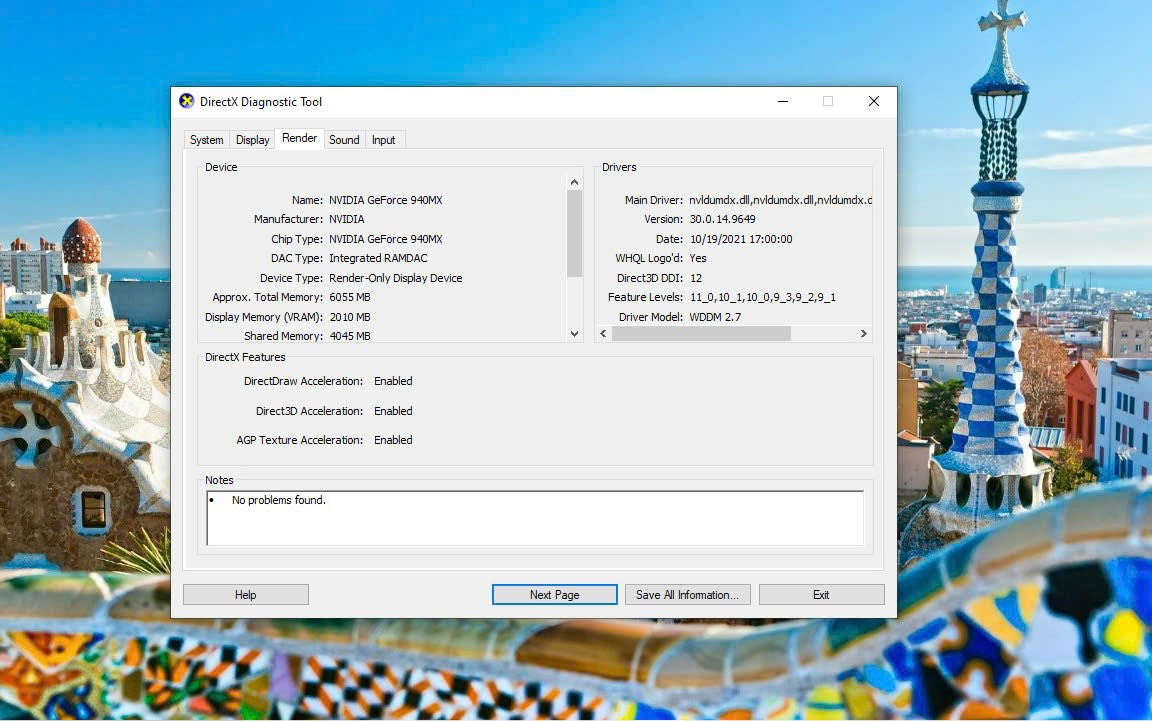The image size is (1152, 721).
Task: Click the Device panel vertical scrollbar thumb
Action: click(574, 233)
